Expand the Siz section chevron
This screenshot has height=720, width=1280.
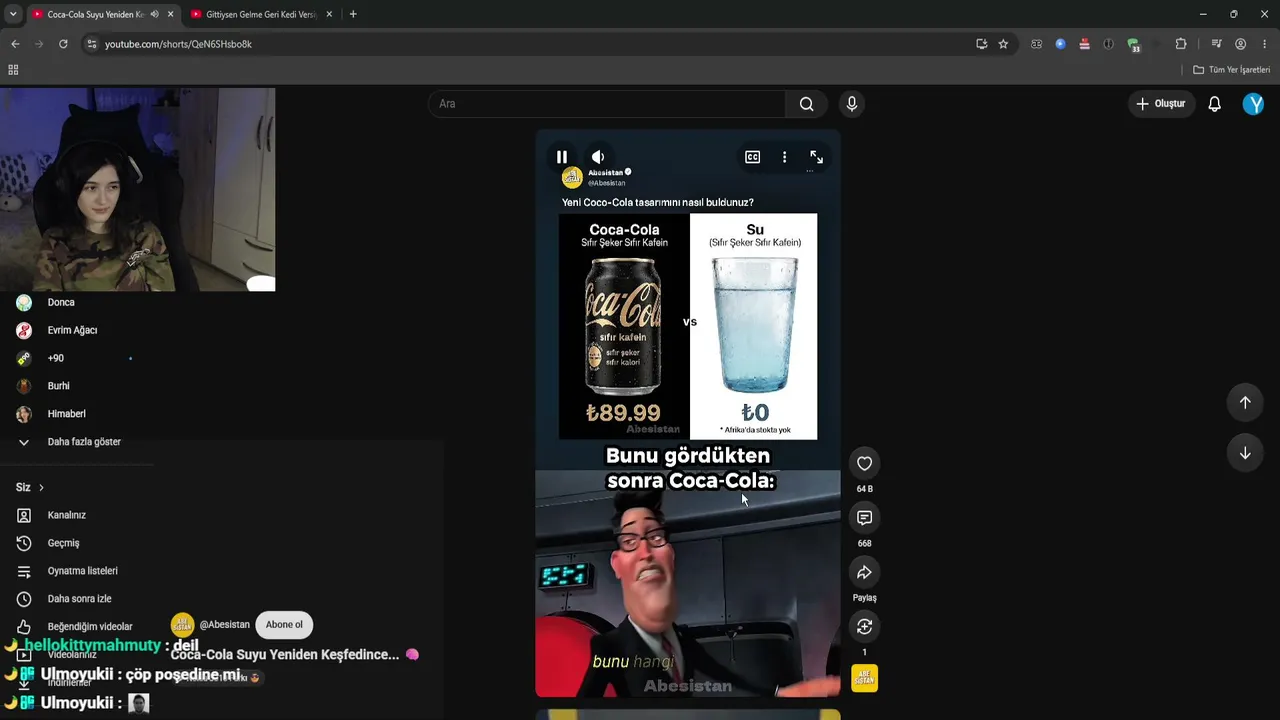[x=41, y=488]
